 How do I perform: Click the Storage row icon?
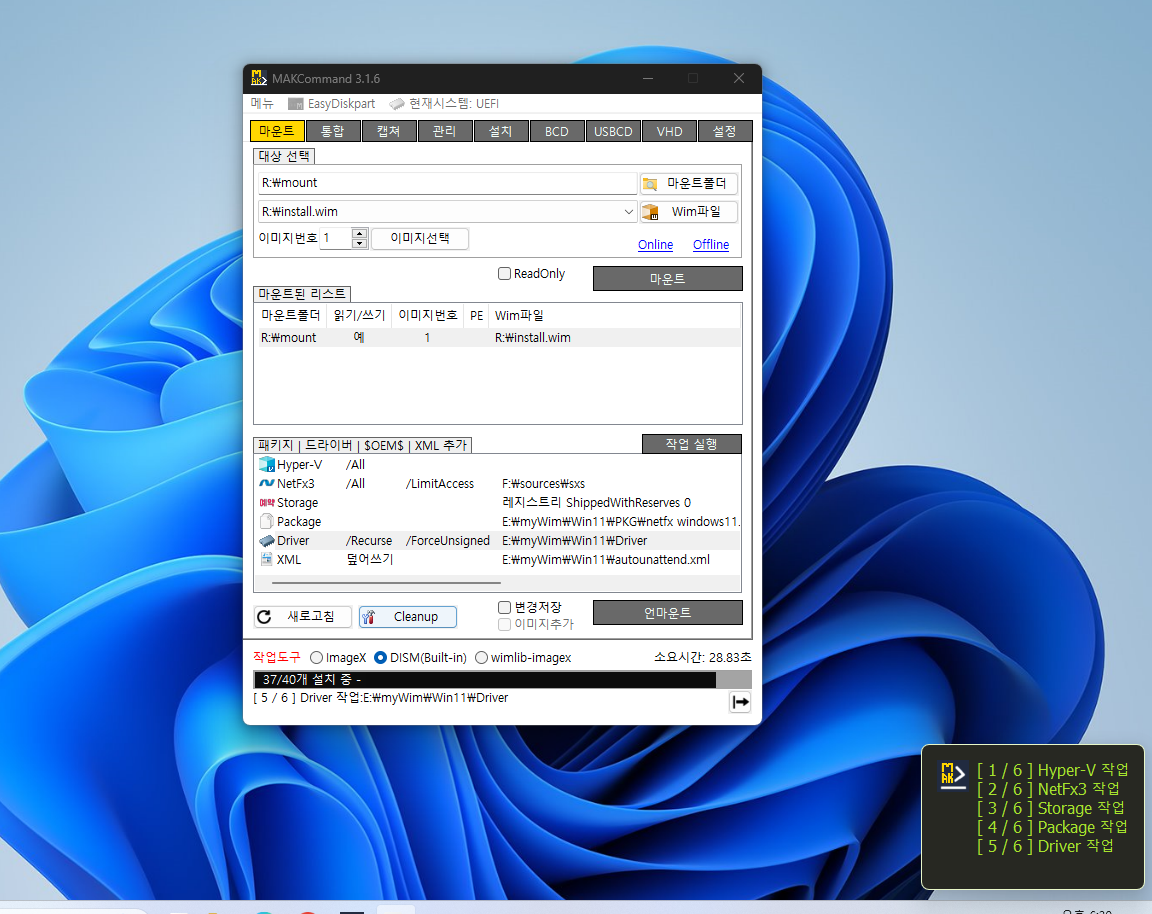click(x=267, y=503)
